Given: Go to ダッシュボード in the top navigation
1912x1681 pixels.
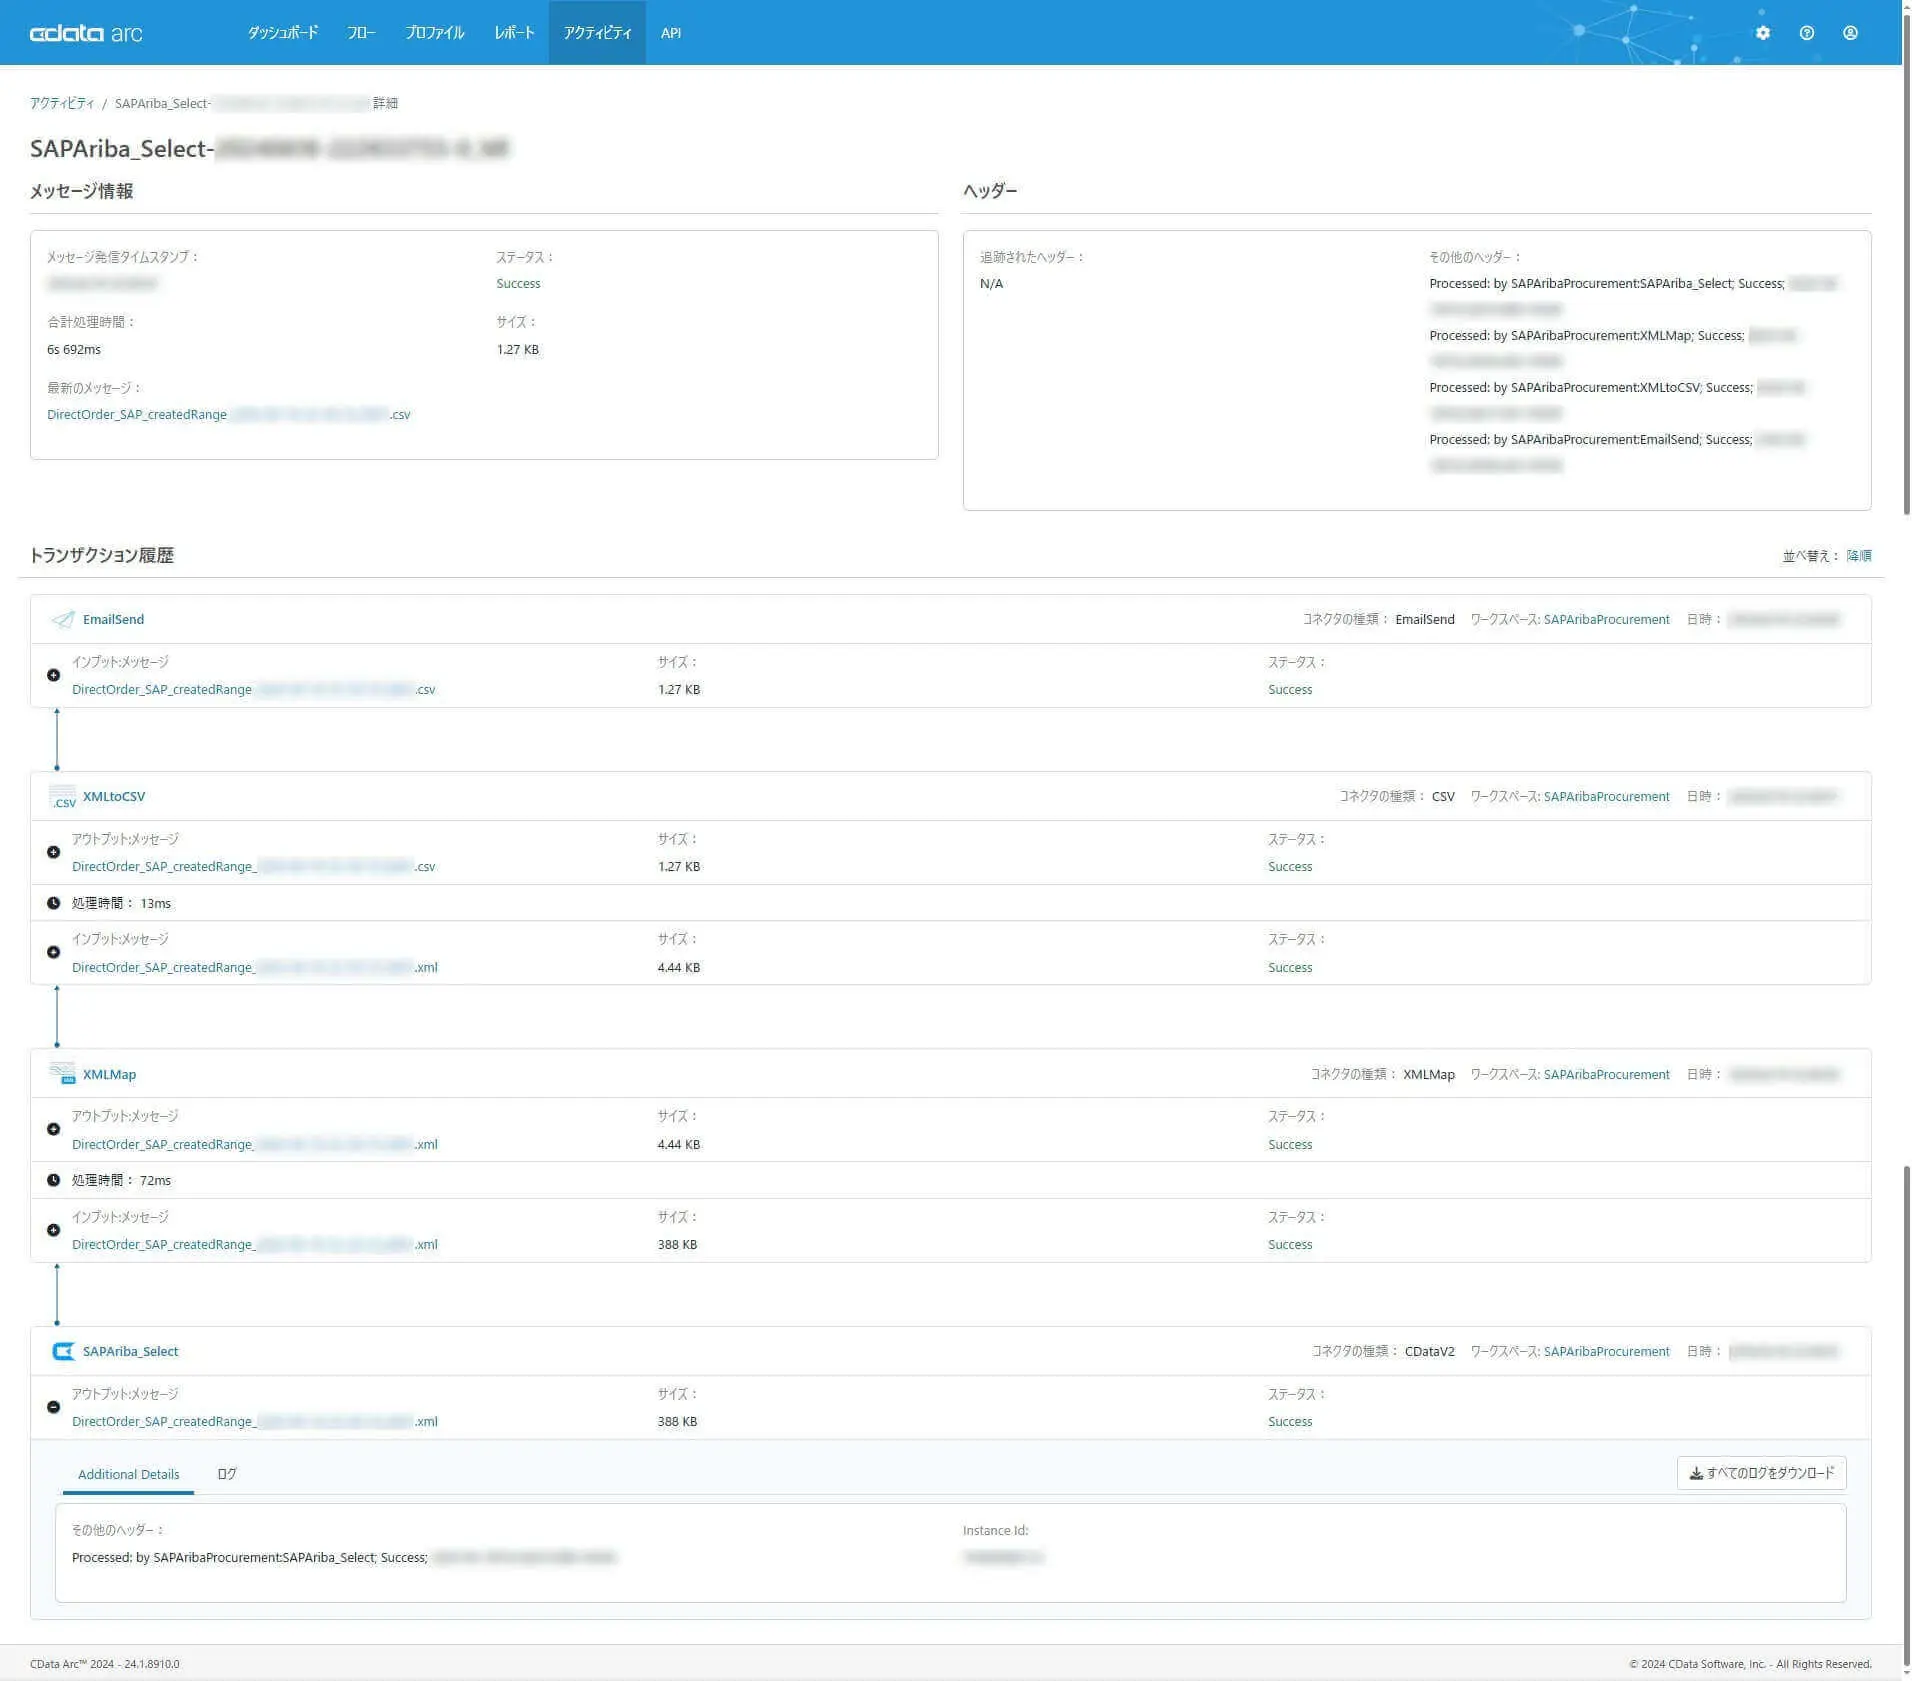Looking at the screenshot, I should click(x=283, y=33).
